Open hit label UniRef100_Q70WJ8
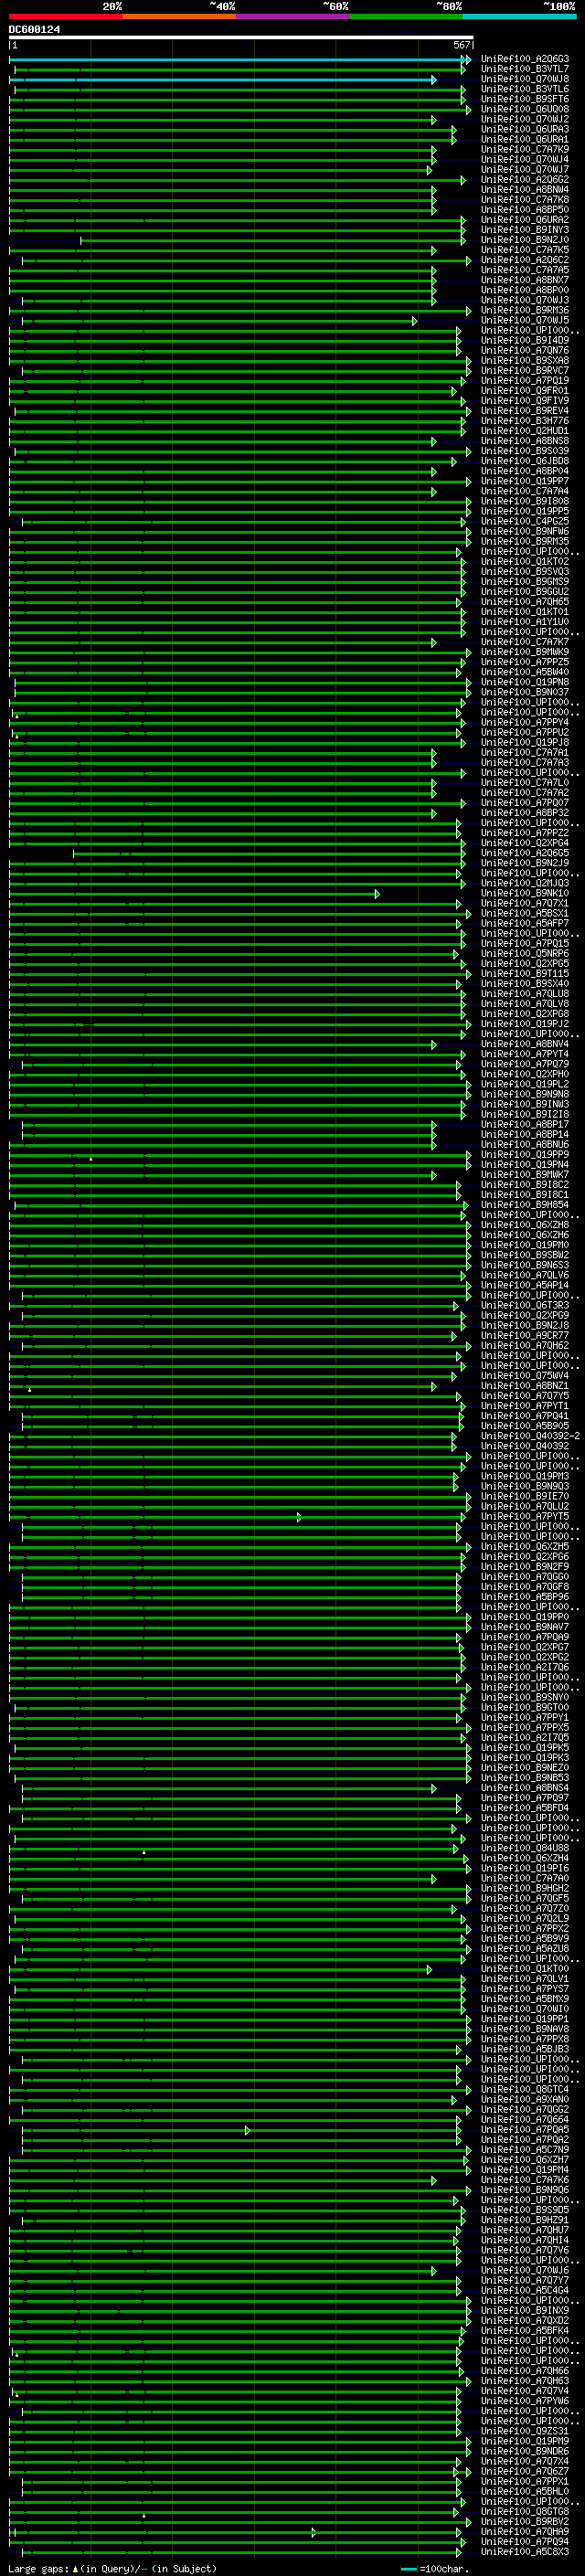Viewport: 585px width, 2576px height. pos(525,79)
